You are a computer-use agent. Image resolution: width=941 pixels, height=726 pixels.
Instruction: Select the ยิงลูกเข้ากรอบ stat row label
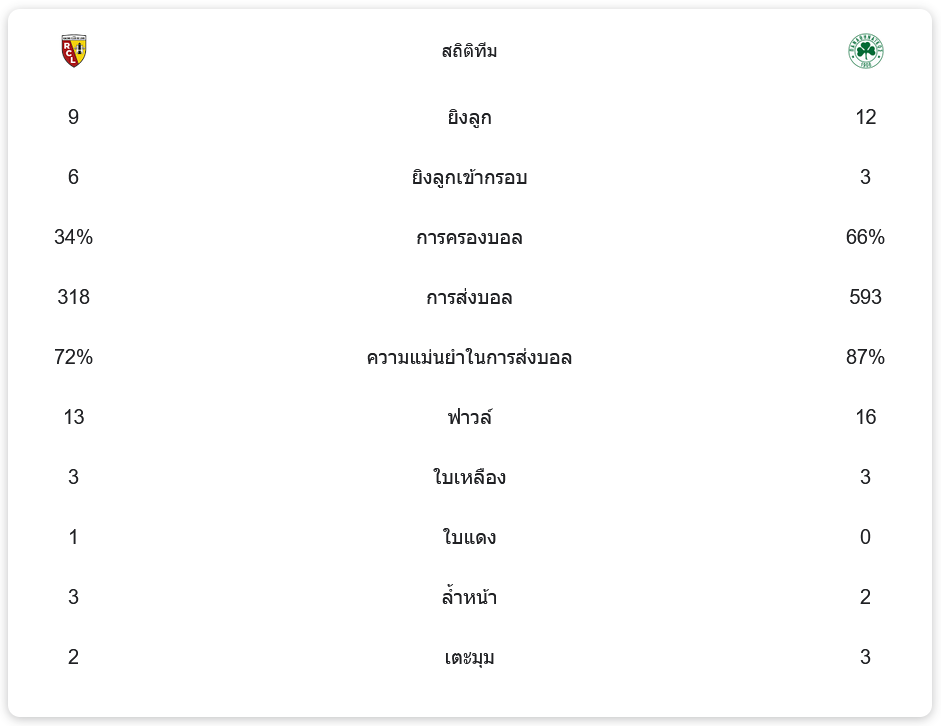pyautogui.click(x=469, y=178)
